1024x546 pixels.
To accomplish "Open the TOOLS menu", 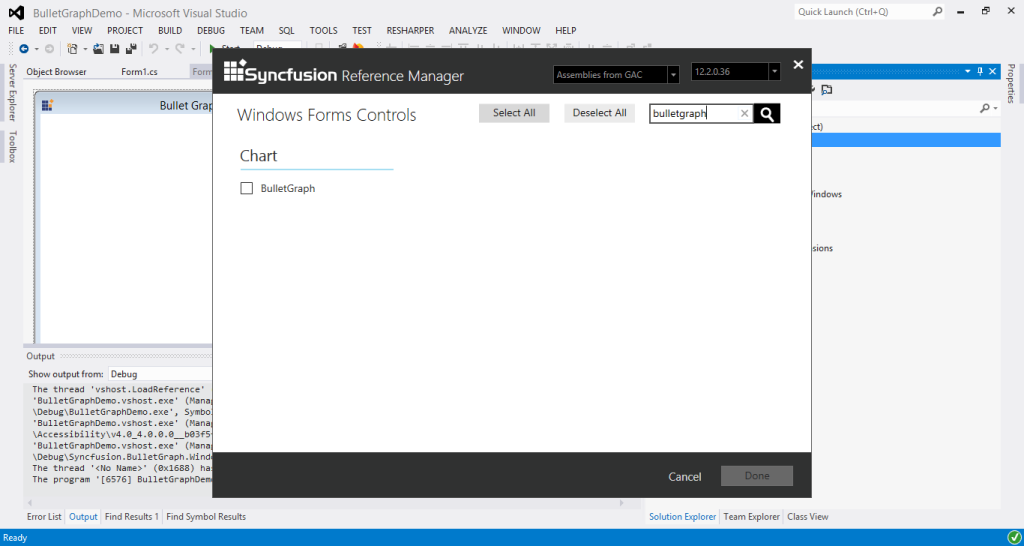I will (323, 31).
